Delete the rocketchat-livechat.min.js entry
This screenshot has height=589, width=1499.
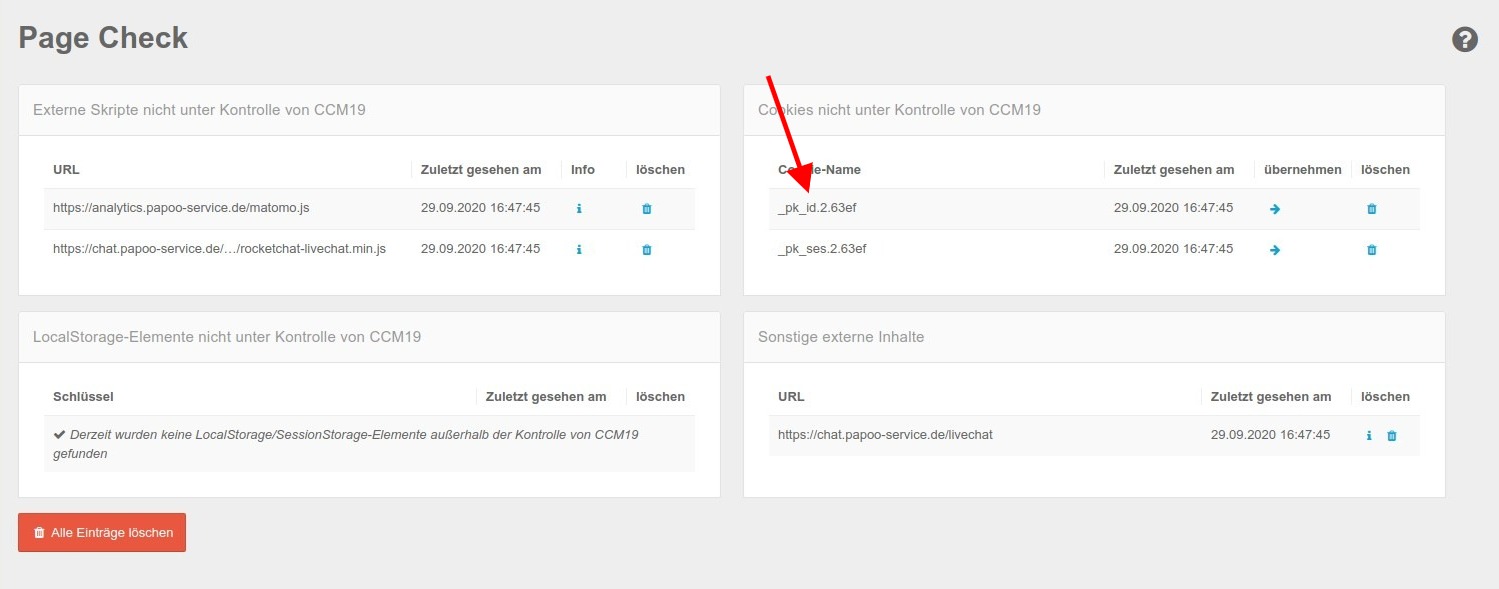[x=646, y=249]
